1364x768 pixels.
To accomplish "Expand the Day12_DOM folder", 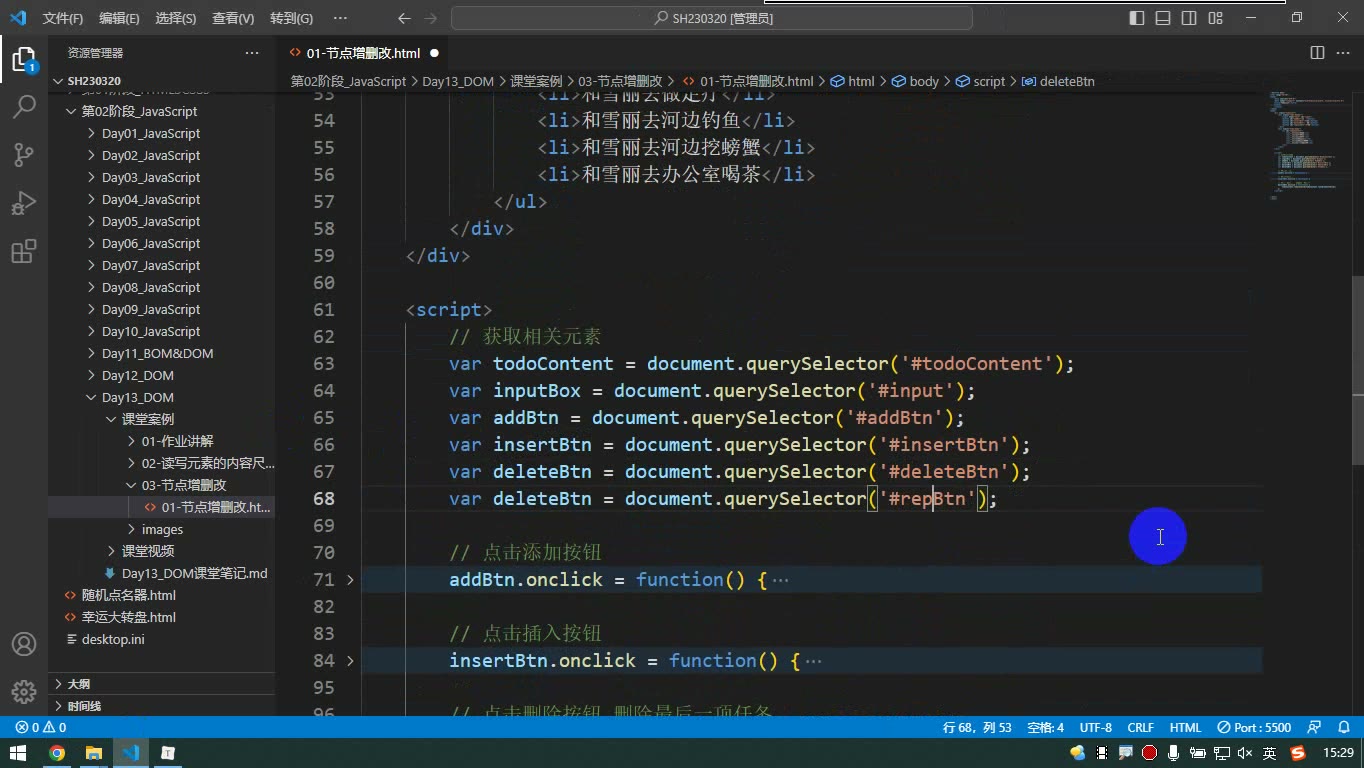I will click(92, 376).
